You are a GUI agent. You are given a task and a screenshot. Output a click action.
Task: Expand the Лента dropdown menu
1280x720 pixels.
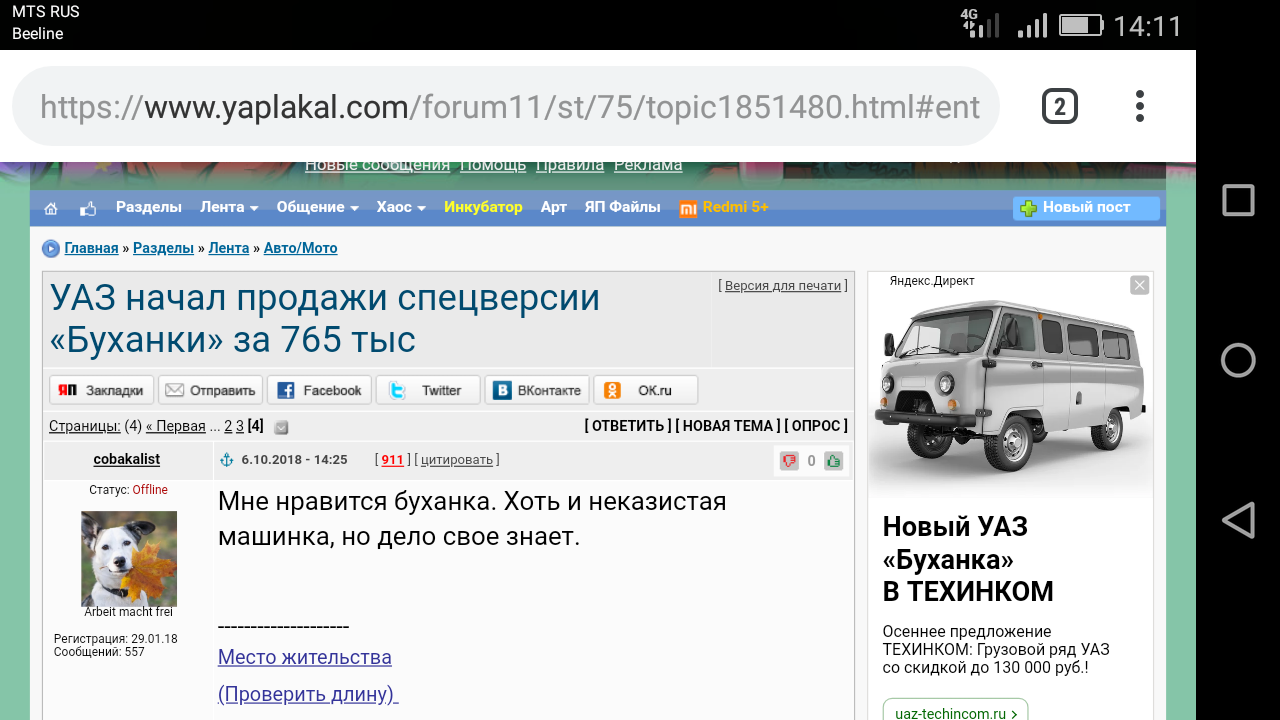(x=229, y=207)
